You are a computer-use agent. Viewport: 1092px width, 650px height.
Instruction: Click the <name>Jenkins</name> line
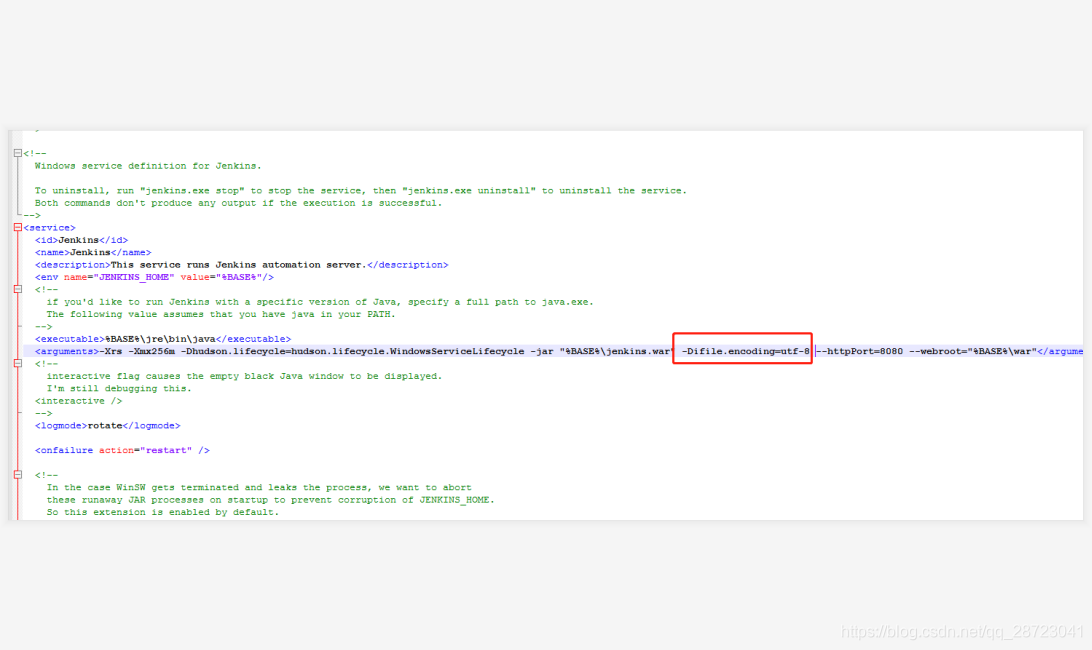click(x=93, y=252)
